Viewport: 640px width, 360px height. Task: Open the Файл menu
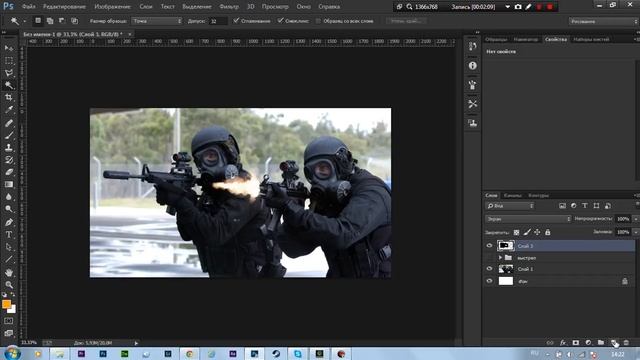coord(28,7)
